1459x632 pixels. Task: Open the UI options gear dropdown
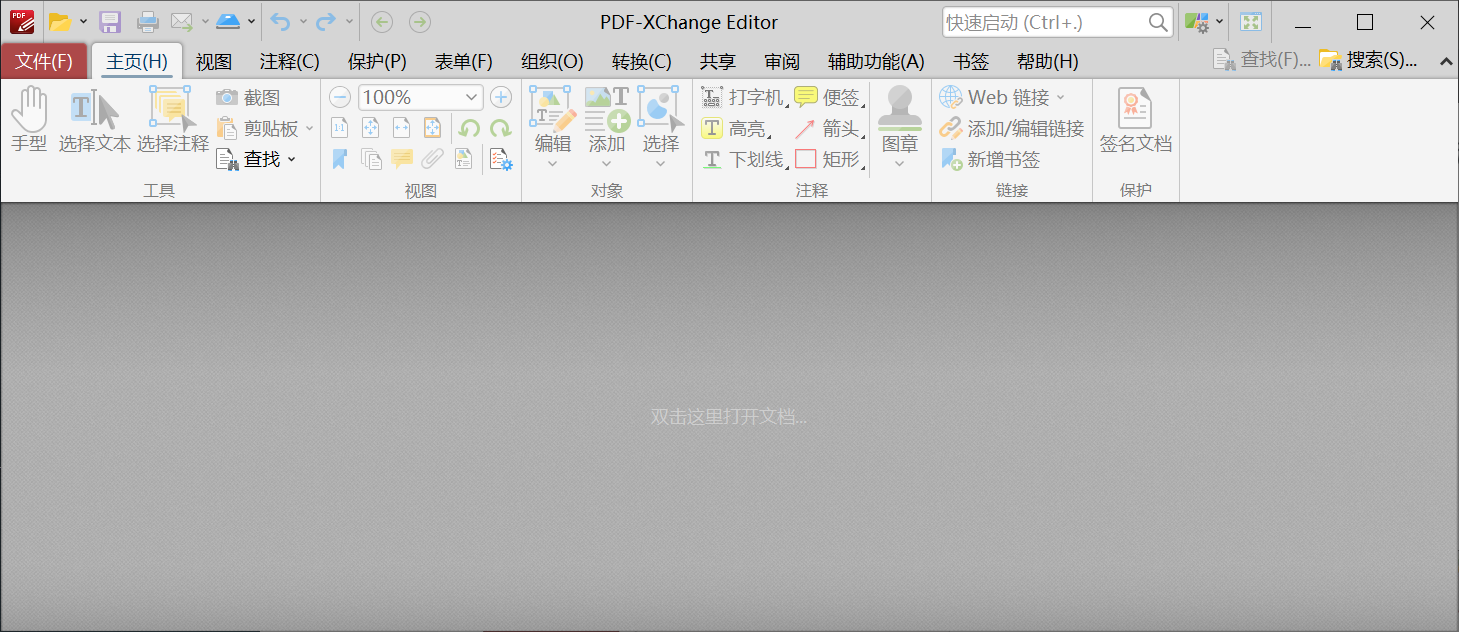pyautogui.click(x=1219, y=21)
